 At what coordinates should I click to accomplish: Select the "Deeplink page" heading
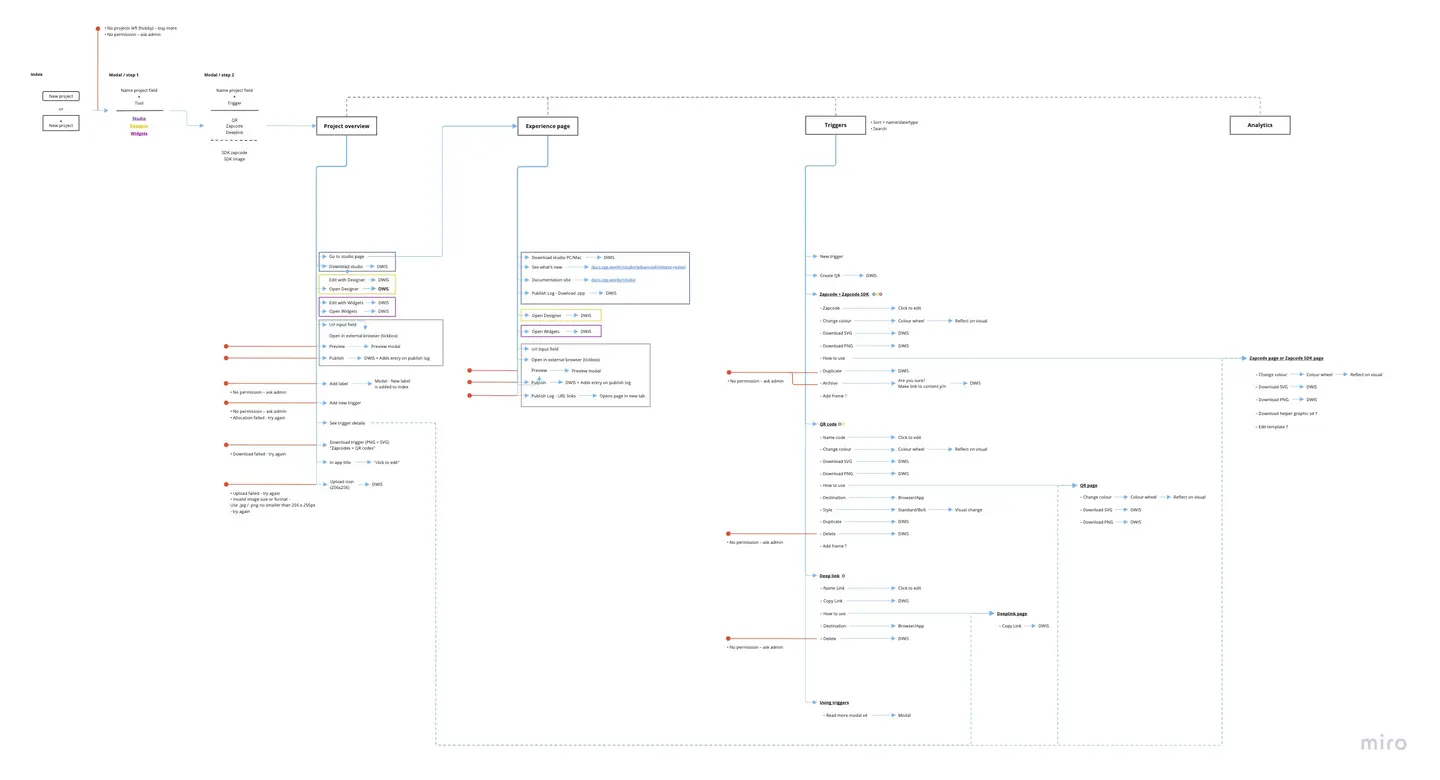click(1011, 613)
